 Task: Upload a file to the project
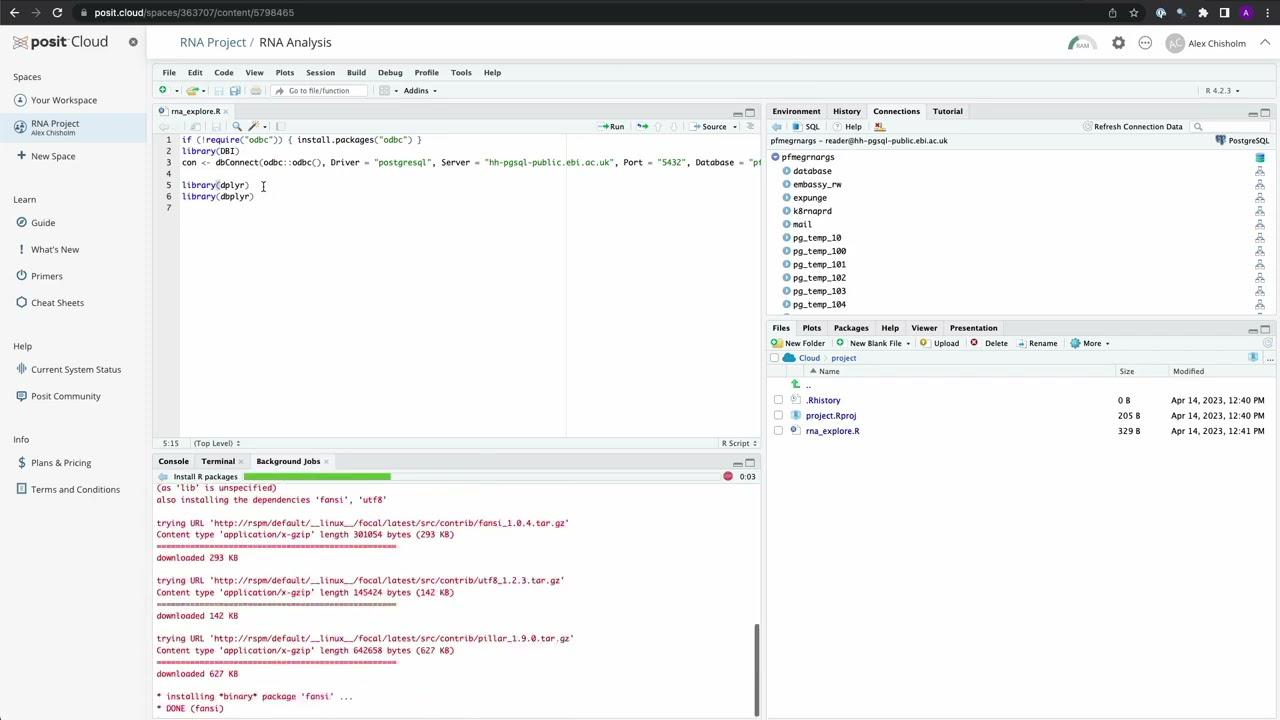coord(944,343)
